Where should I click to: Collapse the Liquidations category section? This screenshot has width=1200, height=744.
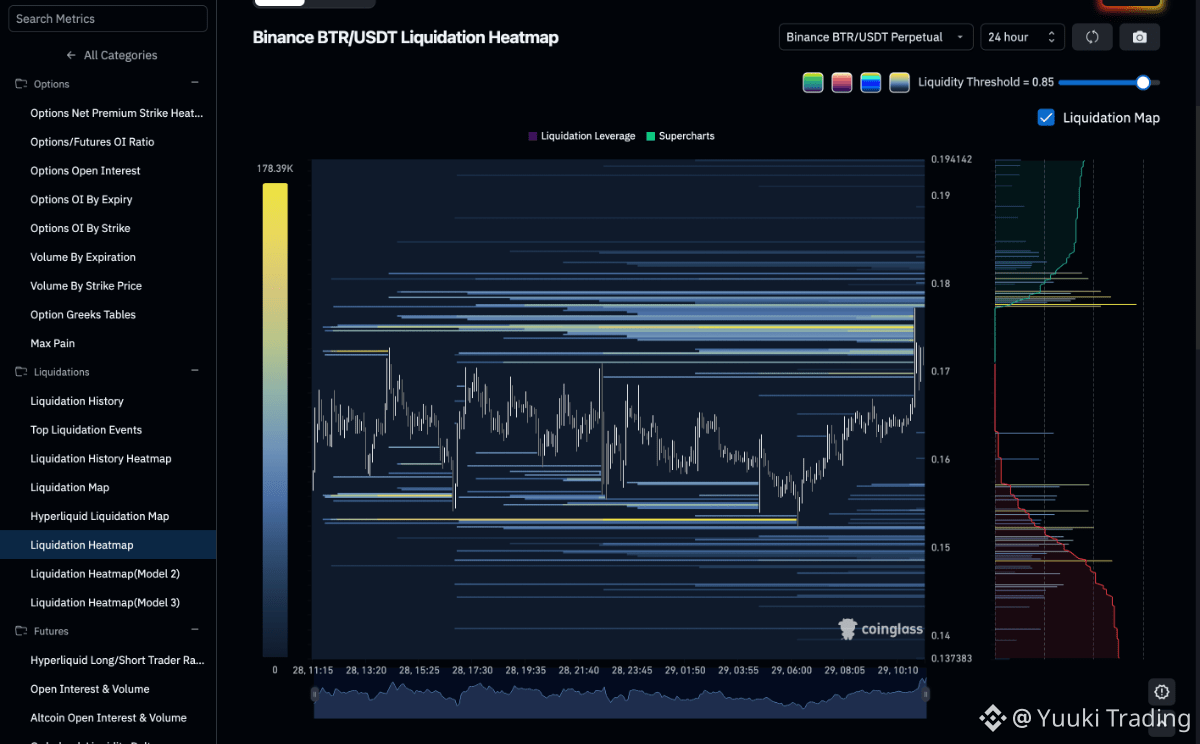pyautogui.click(x=195, y=371)
